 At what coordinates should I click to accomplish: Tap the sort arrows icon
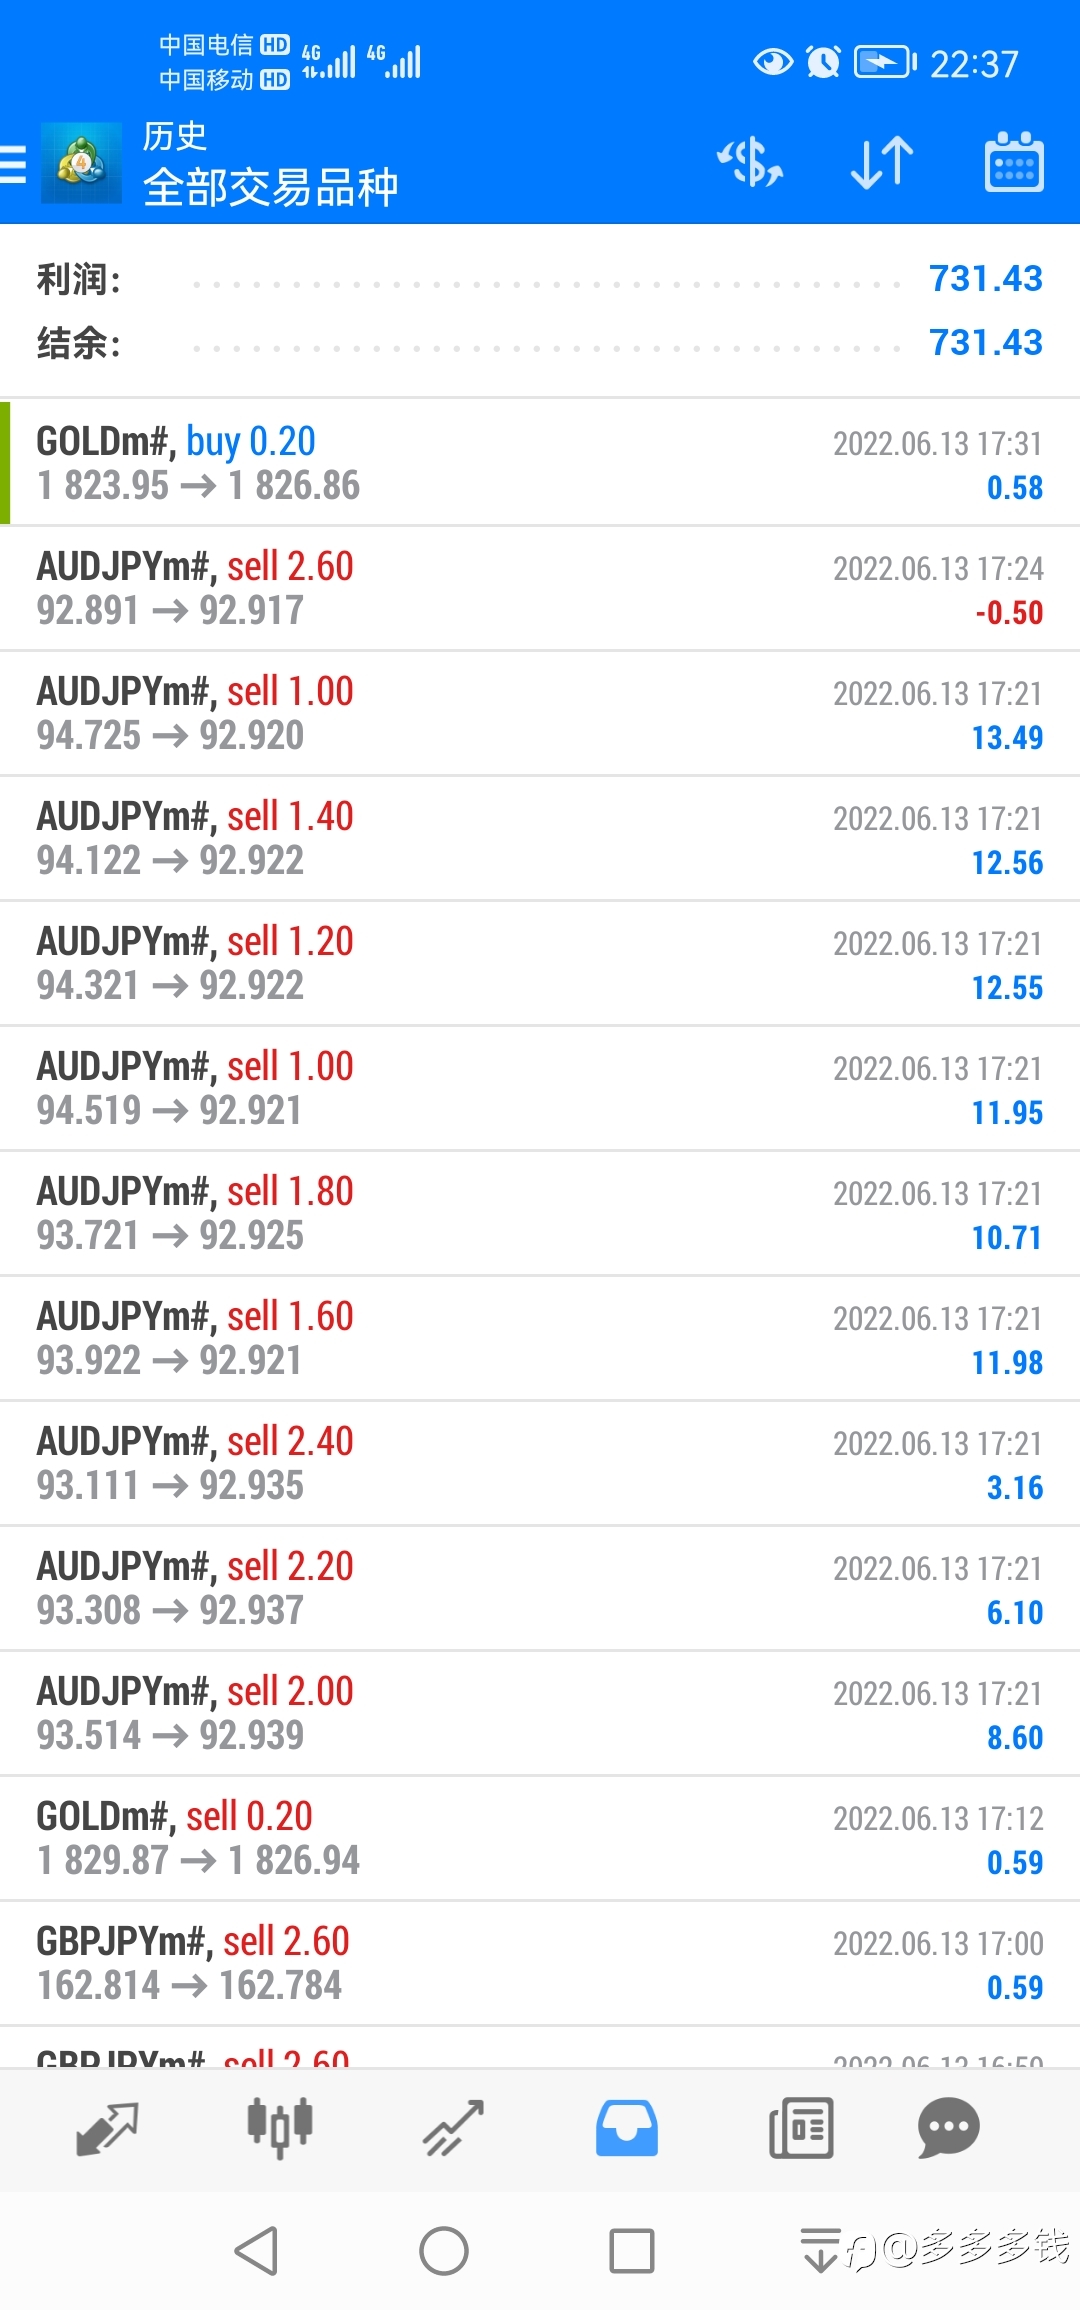(882, 163)
